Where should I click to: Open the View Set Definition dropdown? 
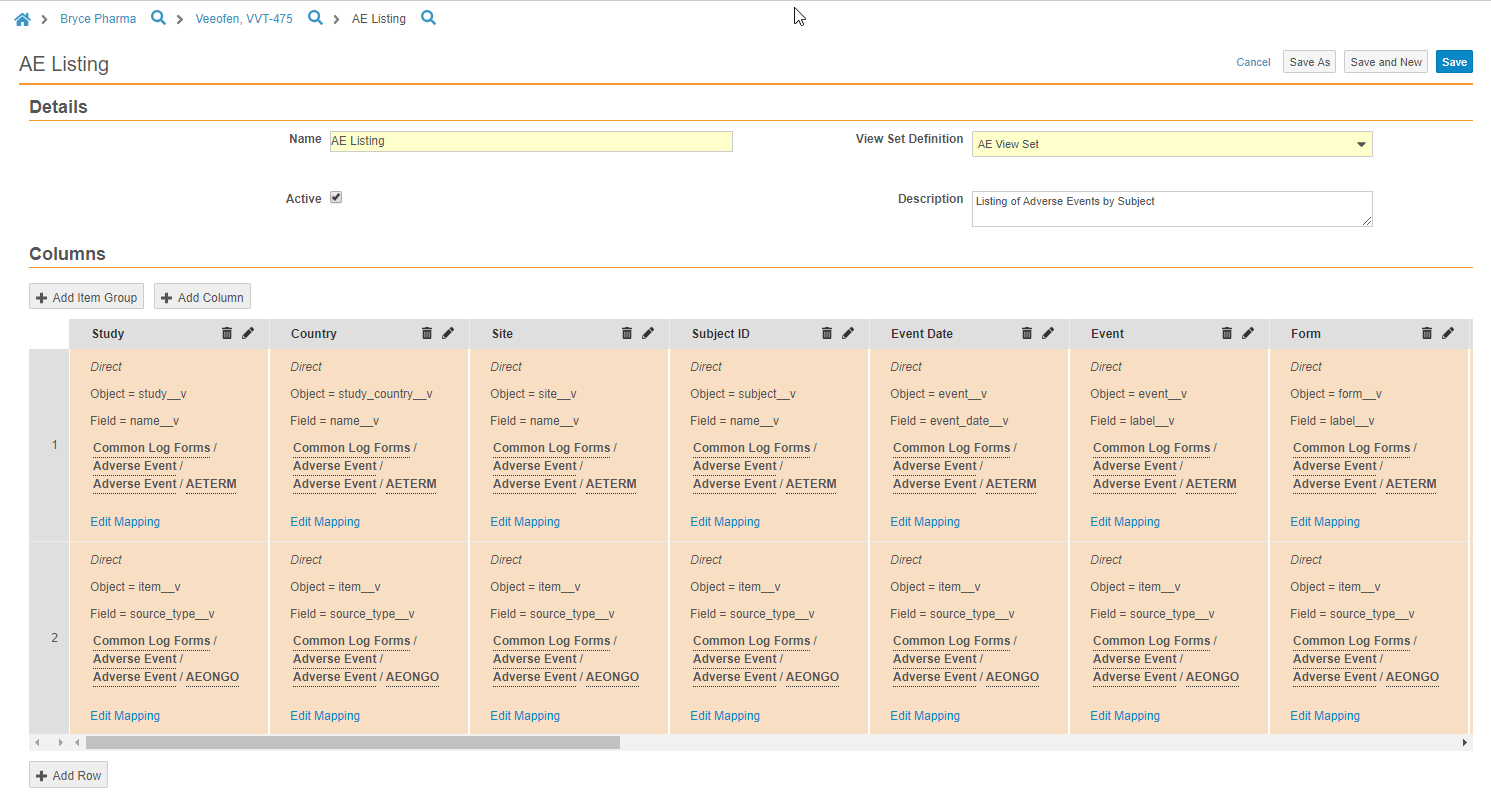coord(1171,144)
